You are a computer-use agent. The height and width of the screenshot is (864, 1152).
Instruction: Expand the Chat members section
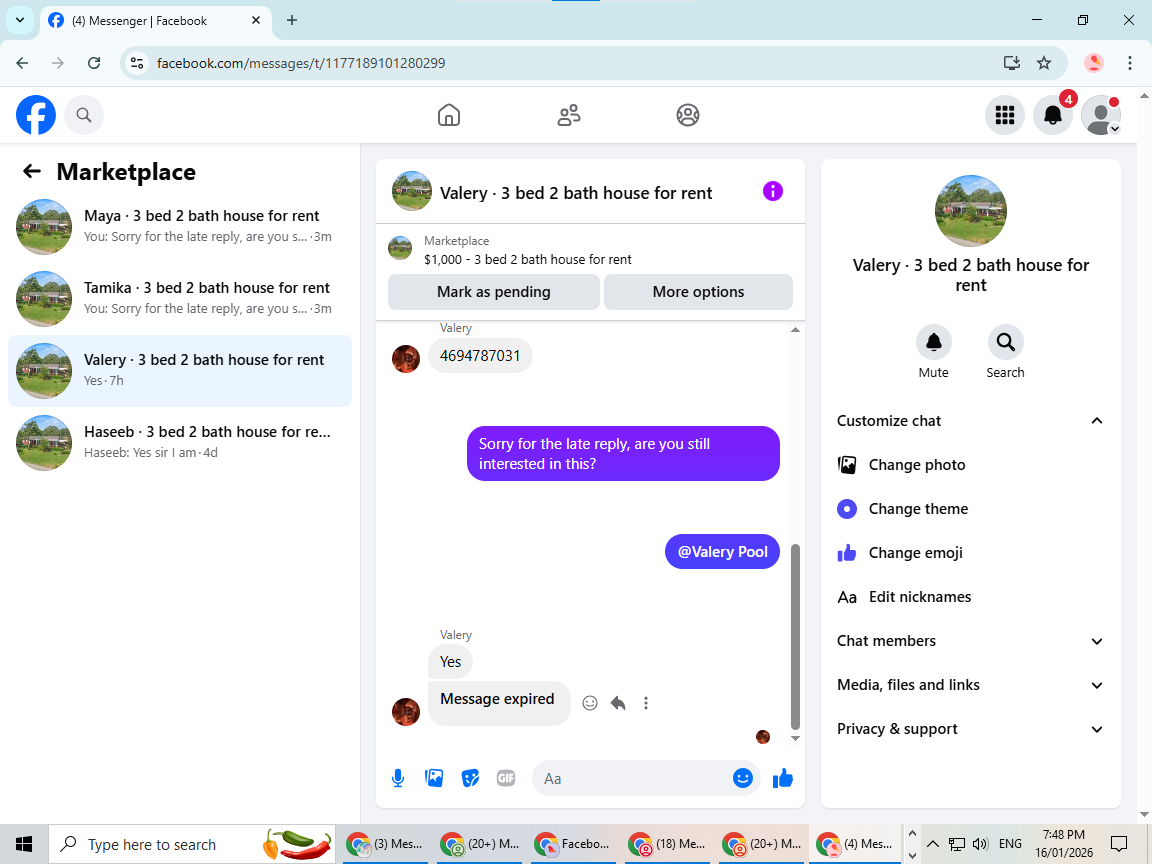coord(1097,641)
